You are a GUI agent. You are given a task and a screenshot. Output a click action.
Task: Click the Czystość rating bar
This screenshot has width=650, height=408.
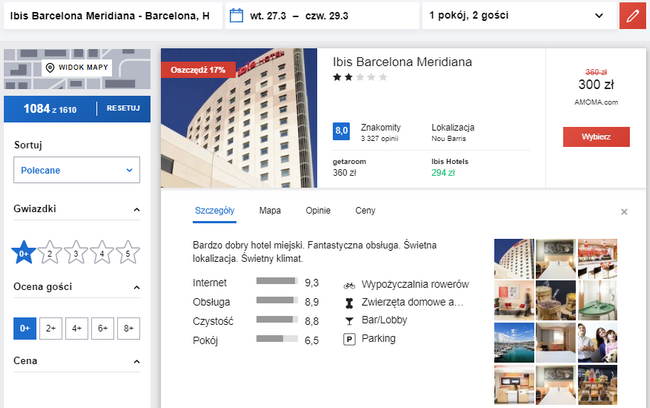click(277, 320)
